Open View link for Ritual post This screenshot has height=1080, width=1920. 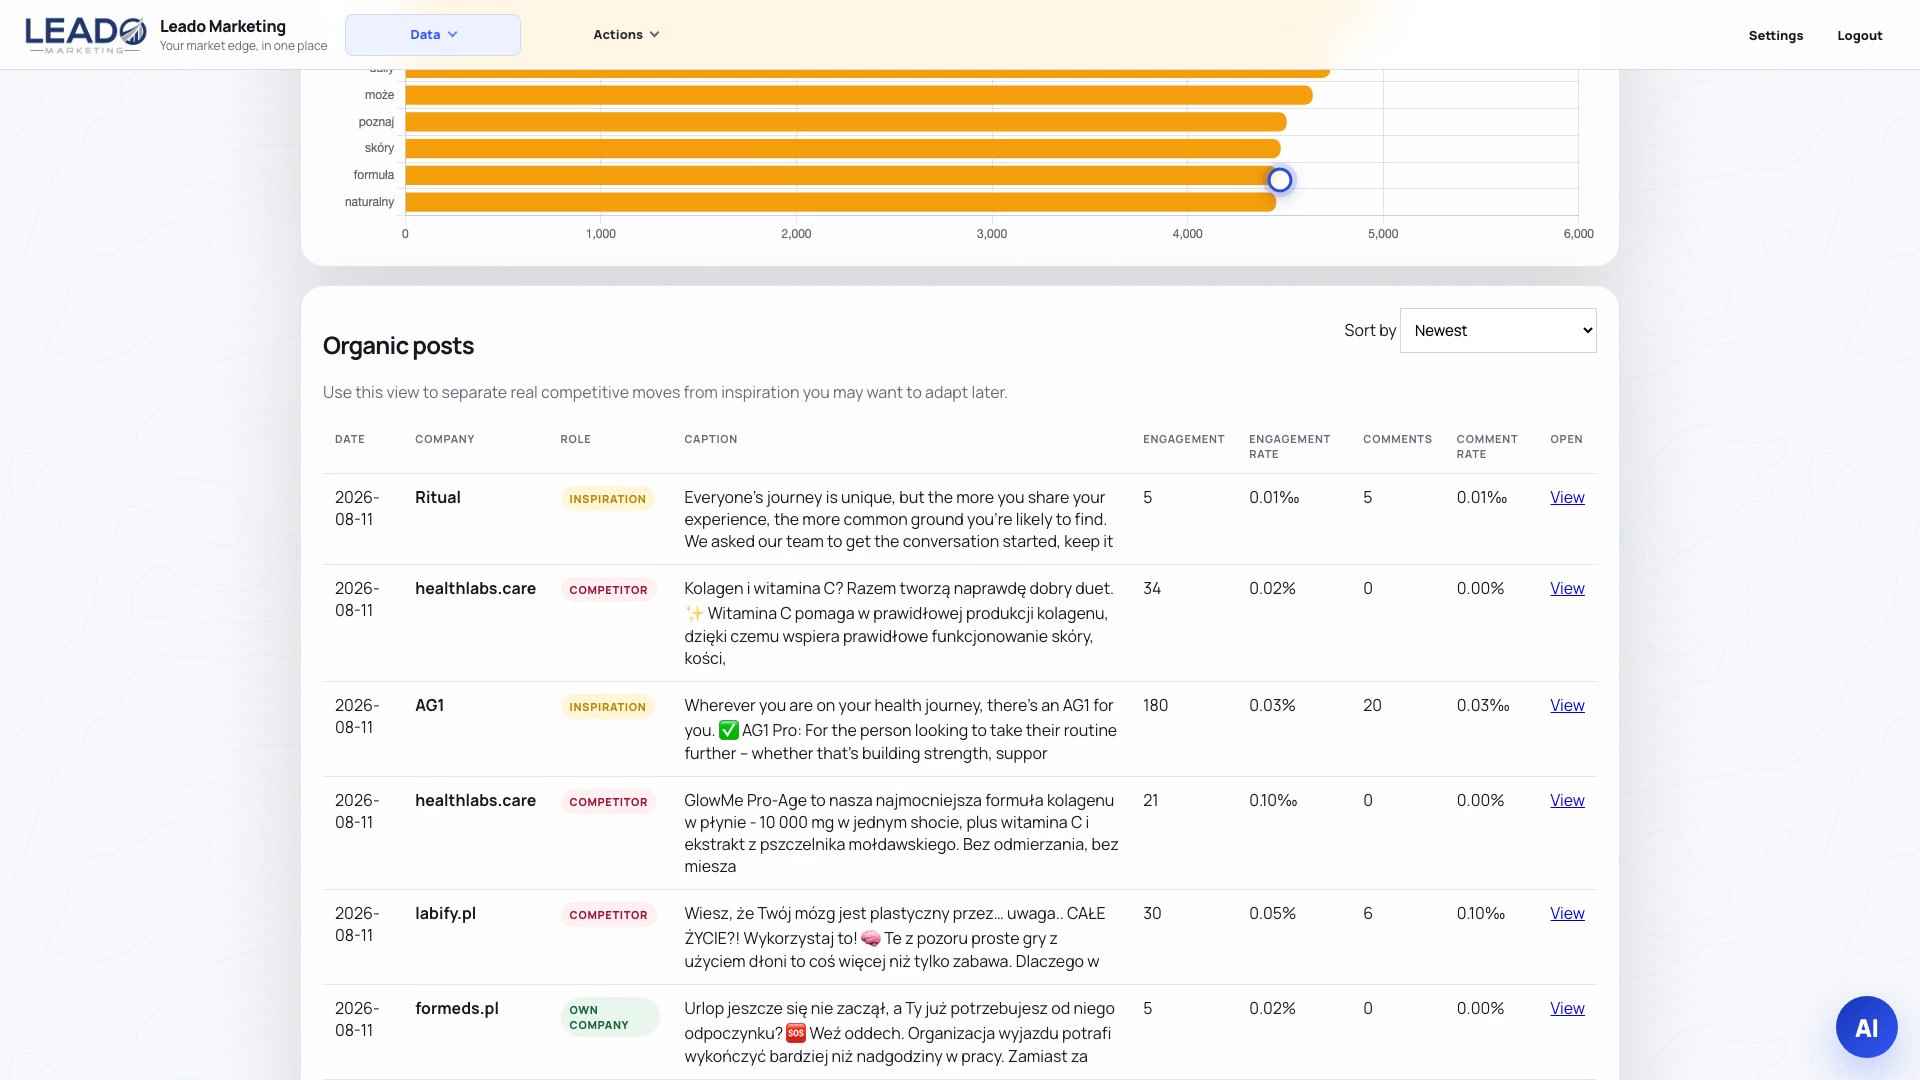click(x=1567, y=498)
